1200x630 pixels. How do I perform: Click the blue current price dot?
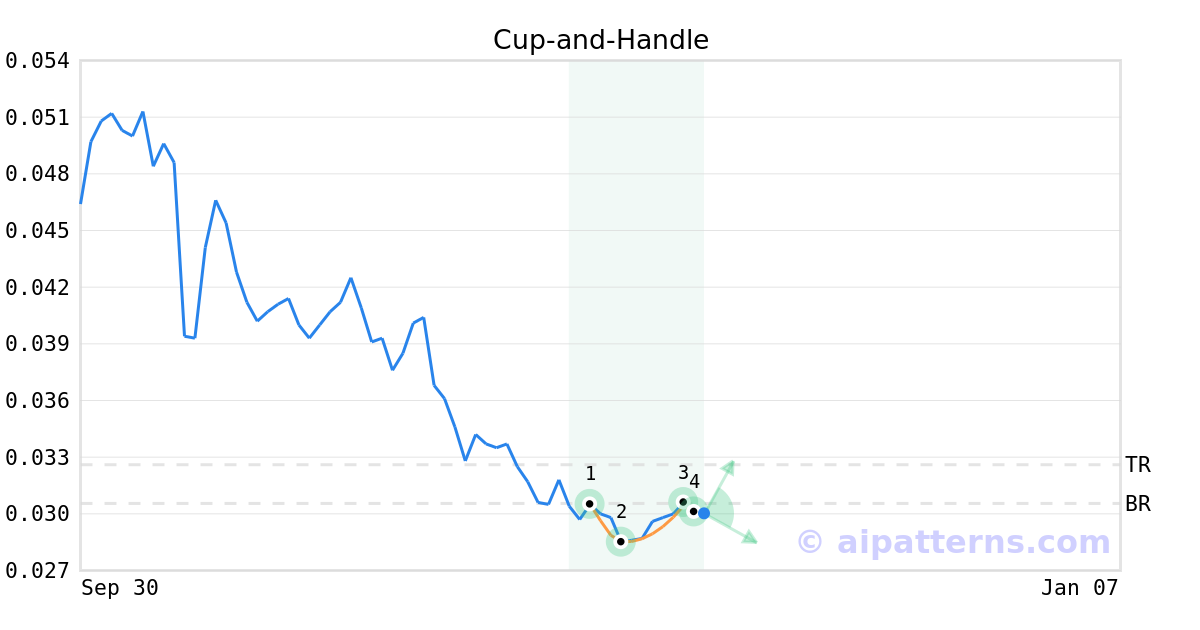tap(704, 513)
